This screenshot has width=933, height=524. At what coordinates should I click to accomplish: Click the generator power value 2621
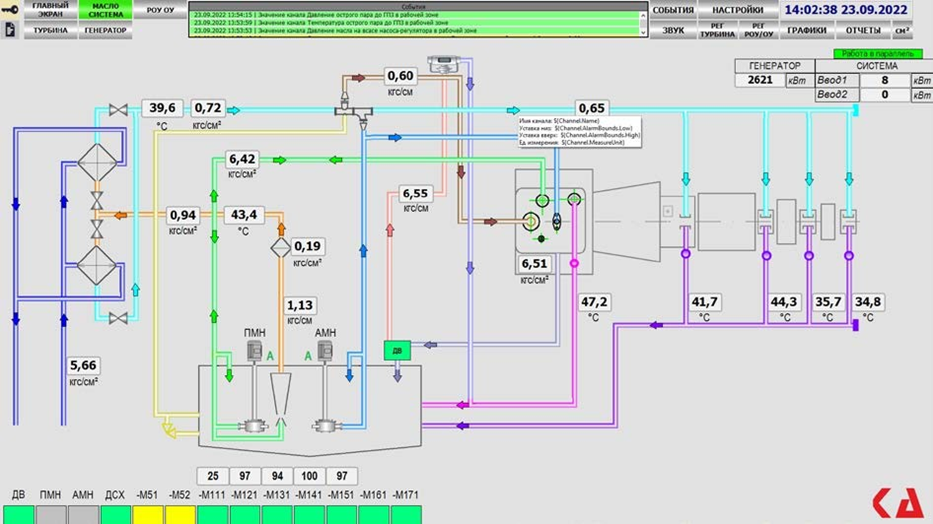[x=760, y=80]
